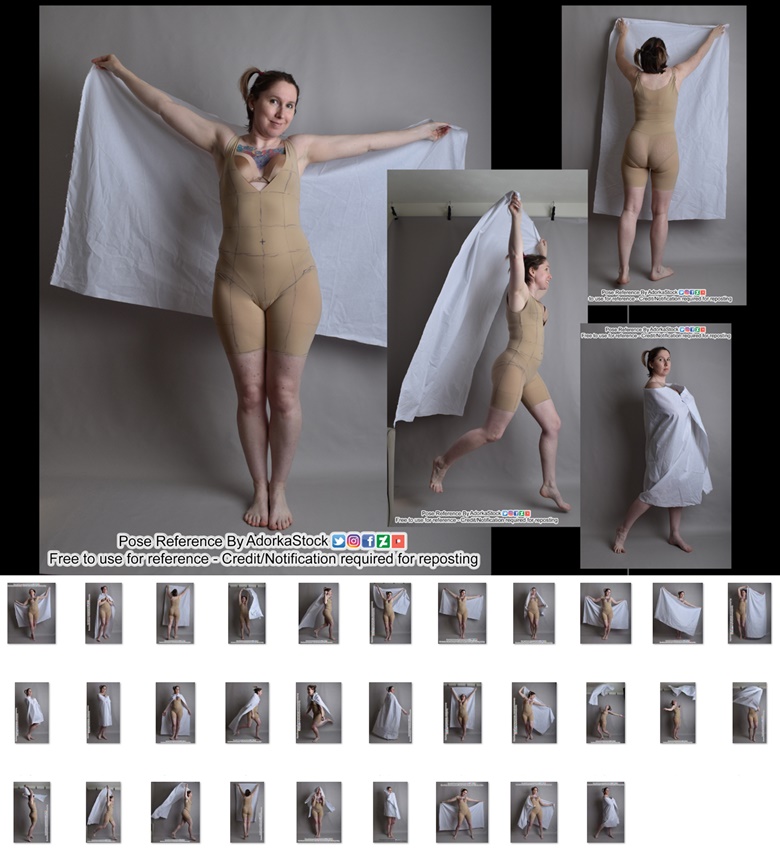
Task: Click watermark text on the back-view photo
Action: point(660,296)
